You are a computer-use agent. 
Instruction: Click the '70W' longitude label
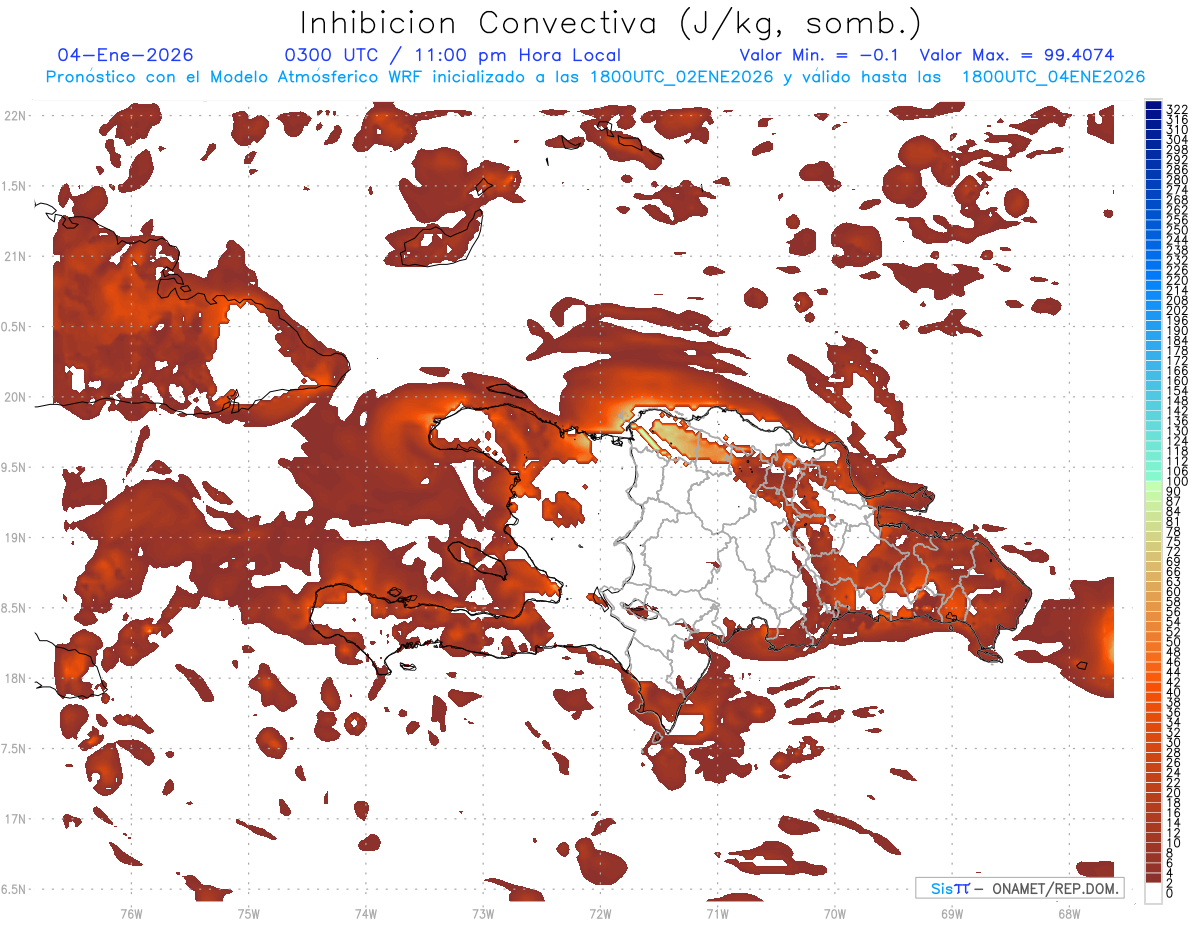(835, 913)
